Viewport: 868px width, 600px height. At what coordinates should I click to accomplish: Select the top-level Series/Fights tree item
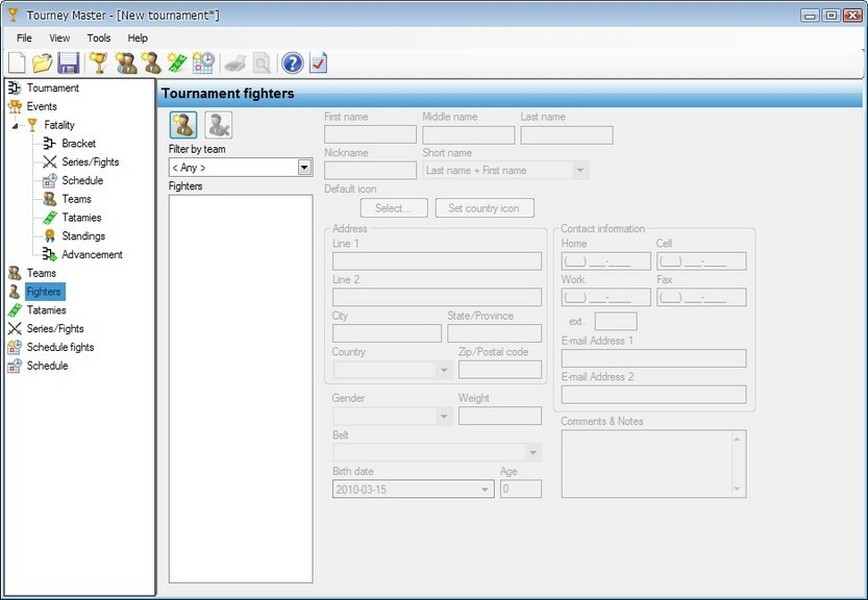tap(55, 329)
